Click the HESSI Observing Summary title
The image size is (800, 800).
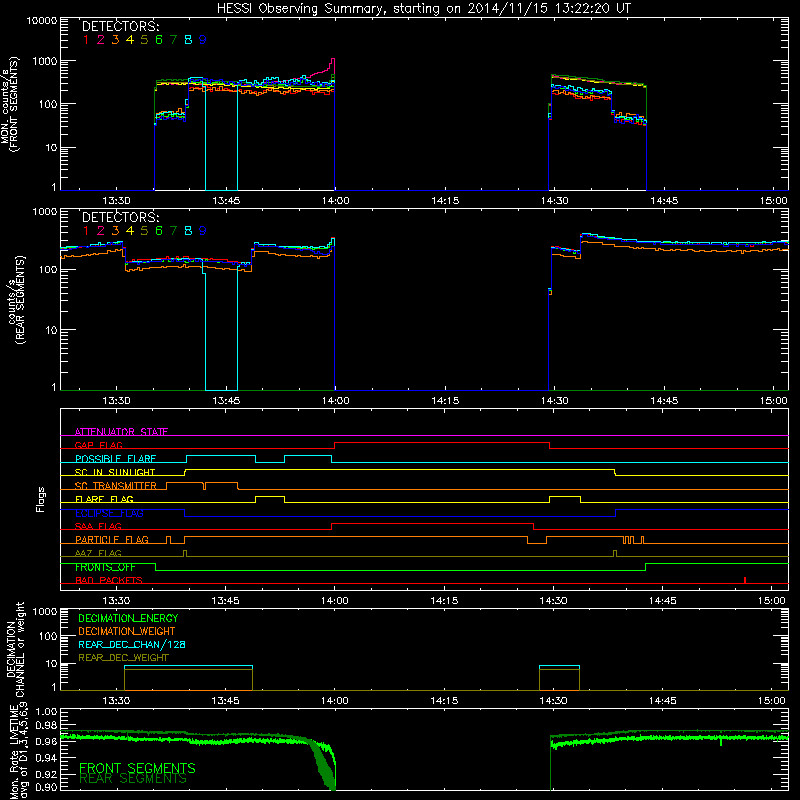pos(423,8)
